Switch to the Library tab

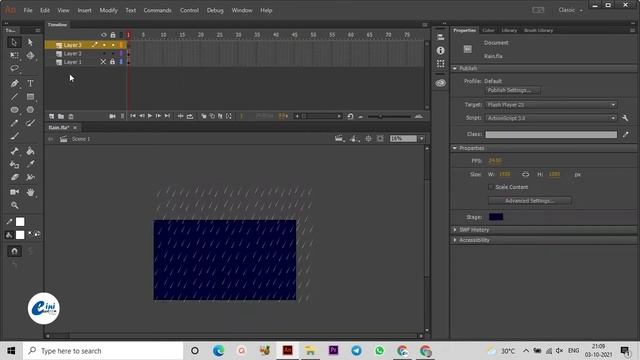point(509,31)
